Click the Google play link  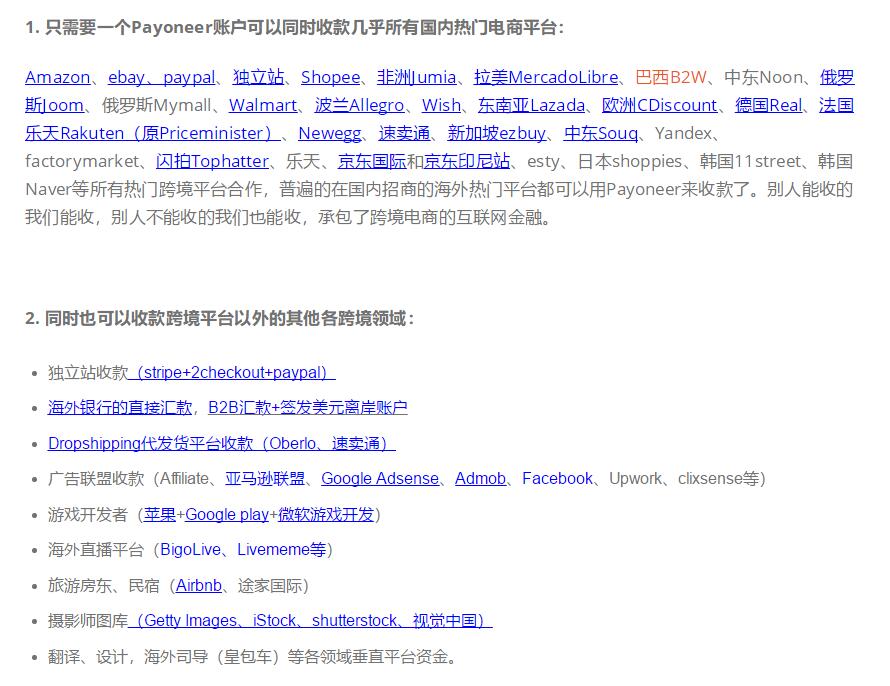point(227,515)
